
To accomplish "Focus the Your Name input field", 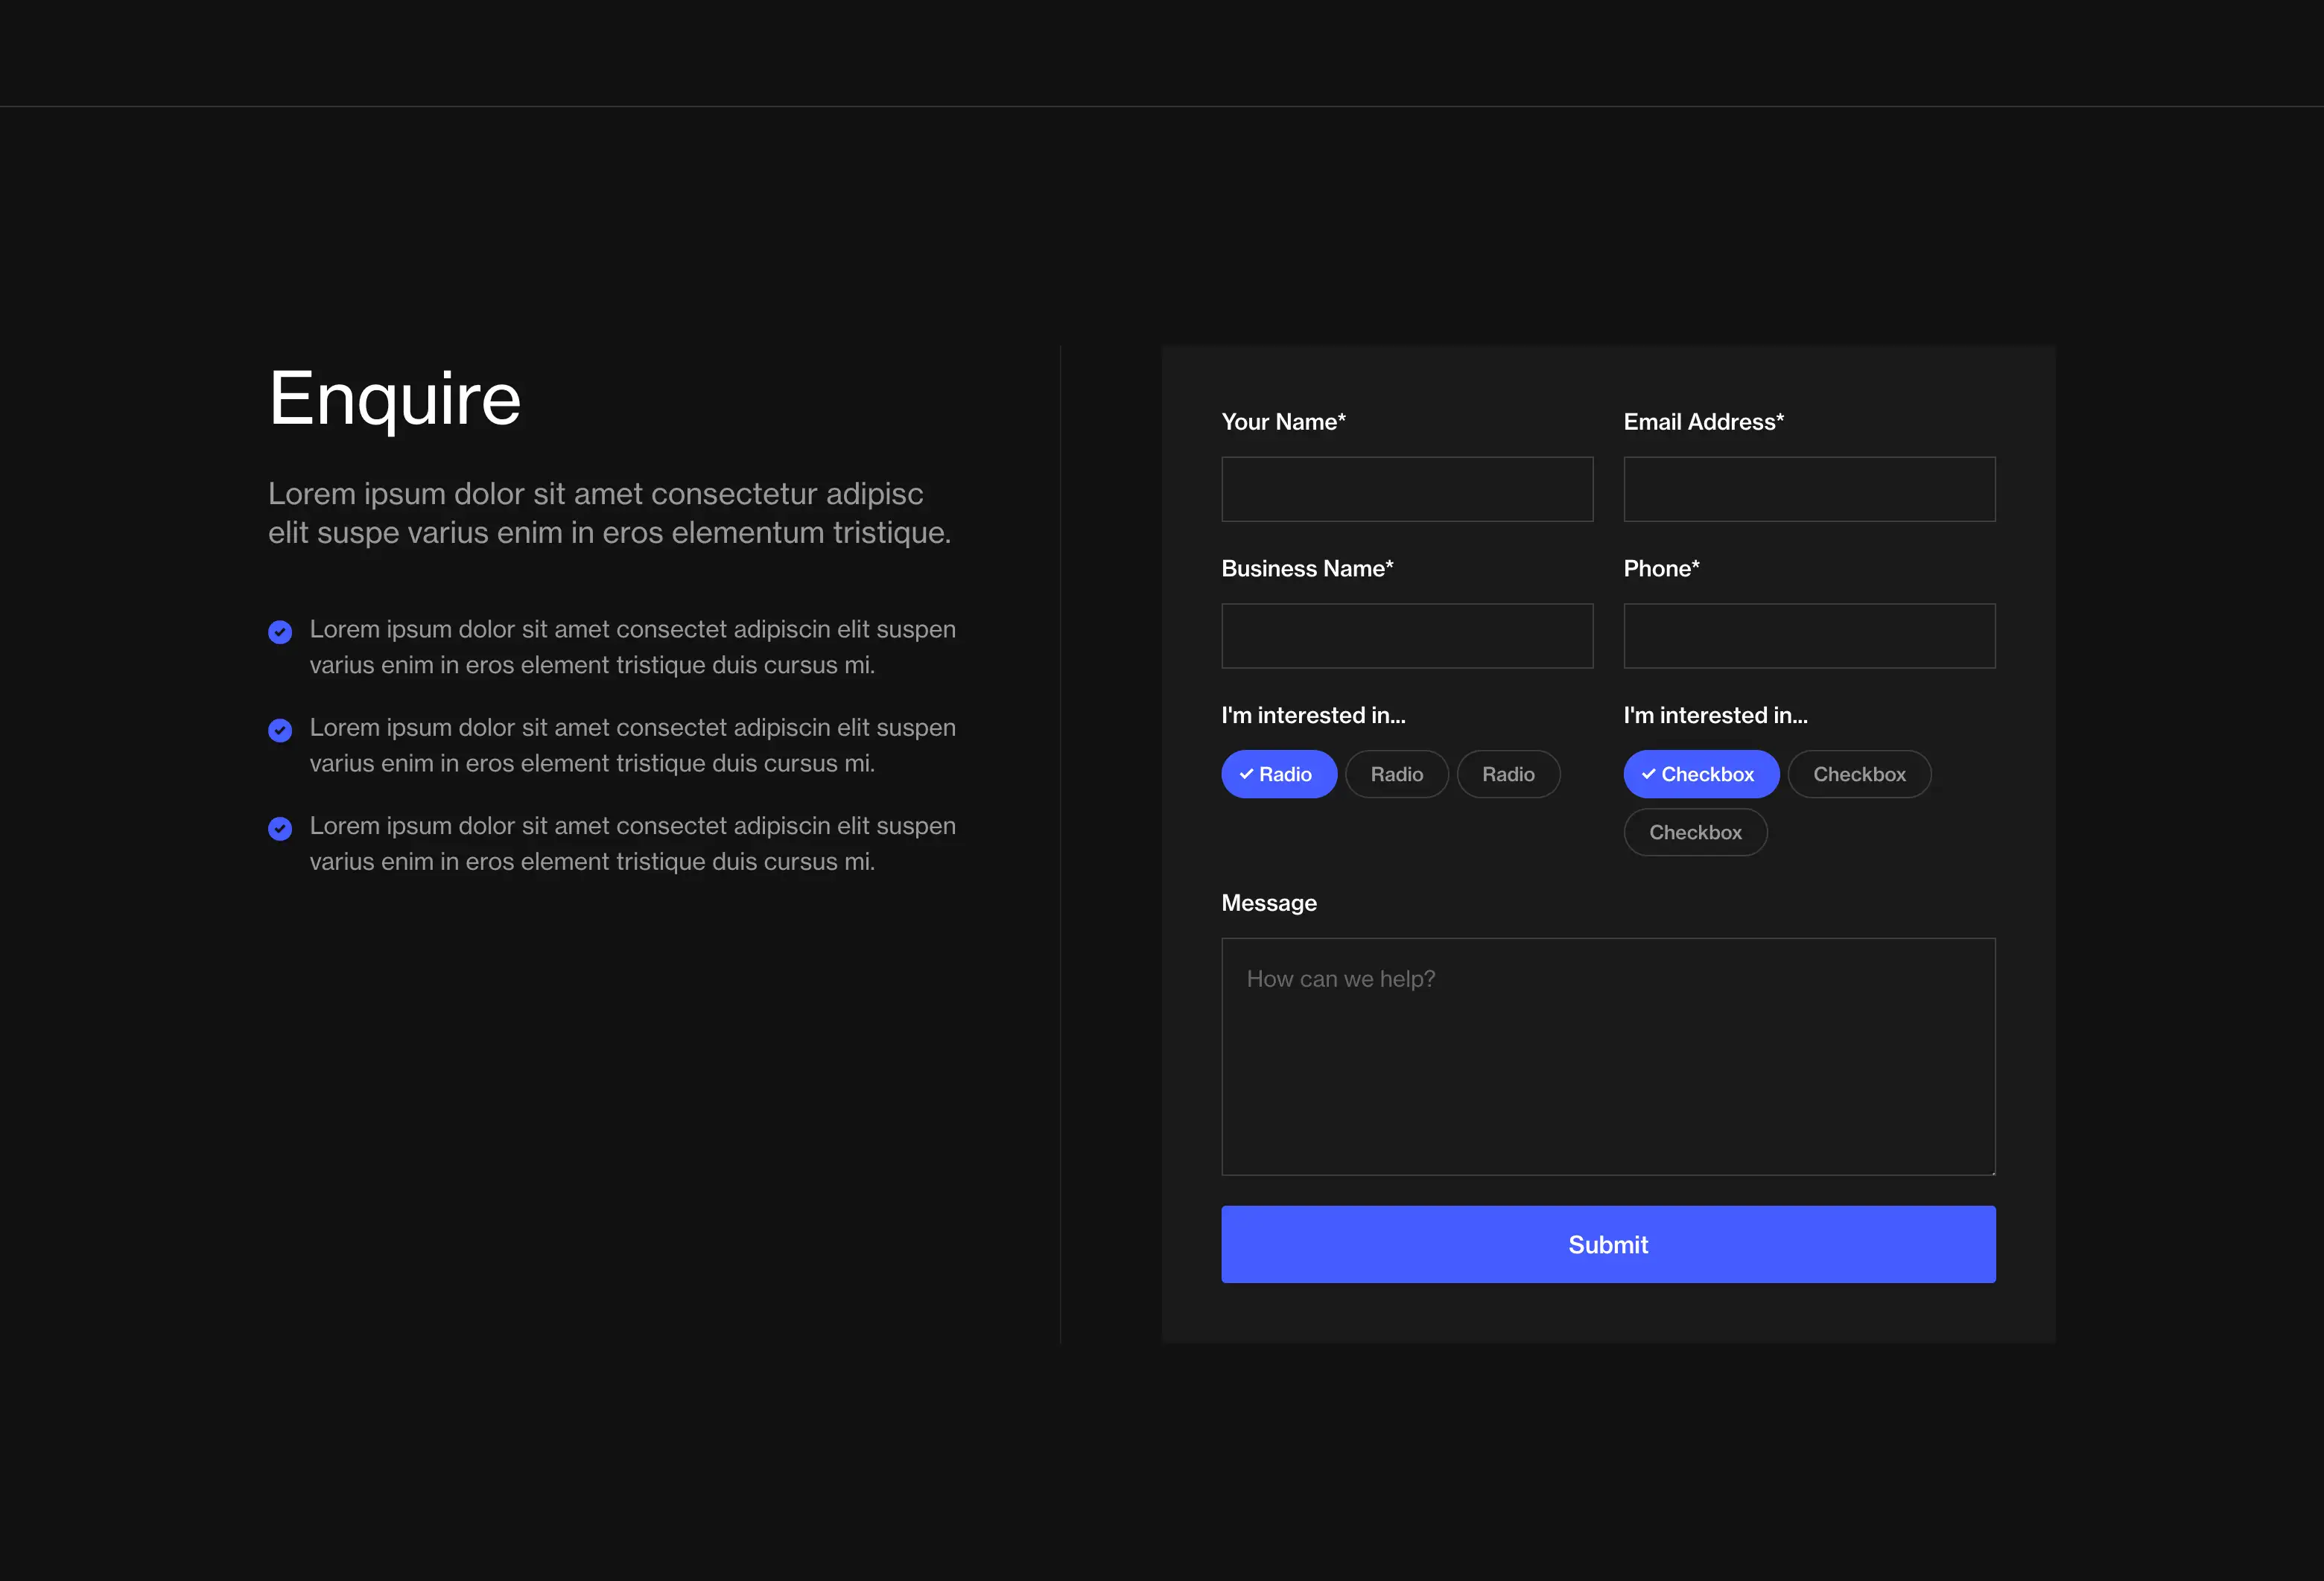I will click(1407, 489).
